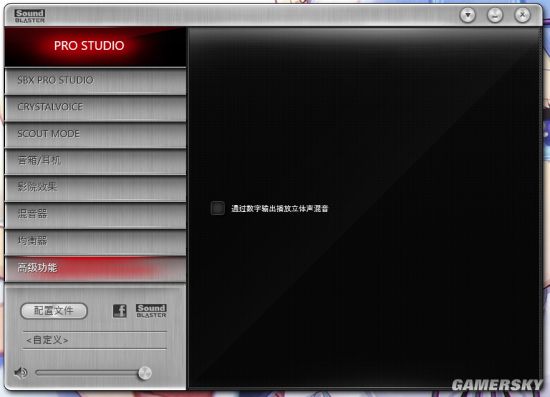Click the master volume slider knob

point(145,373)
